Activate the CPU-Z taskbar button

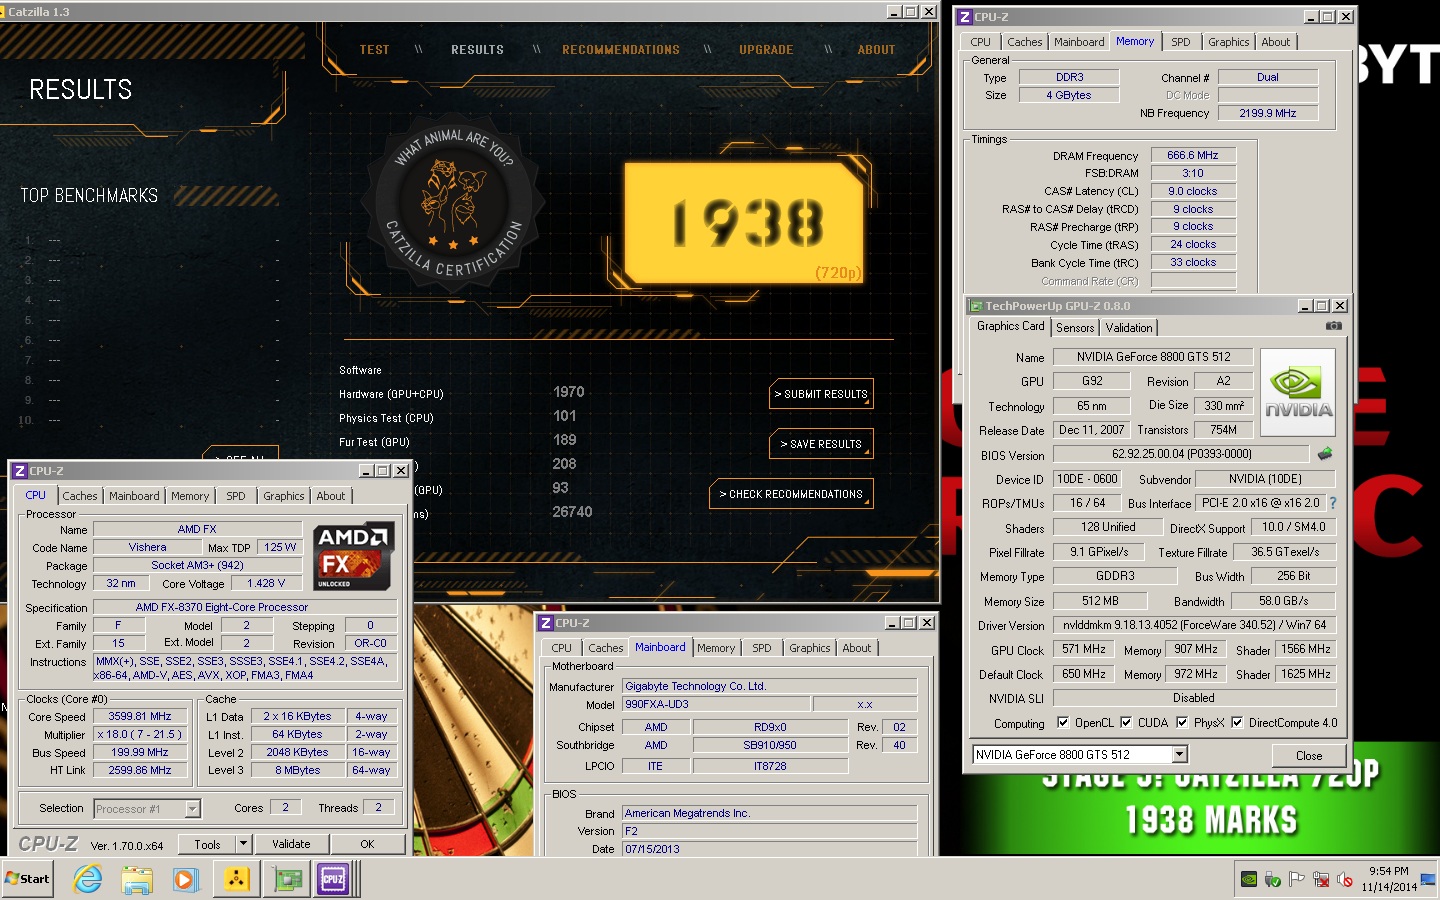pos(334,879)
